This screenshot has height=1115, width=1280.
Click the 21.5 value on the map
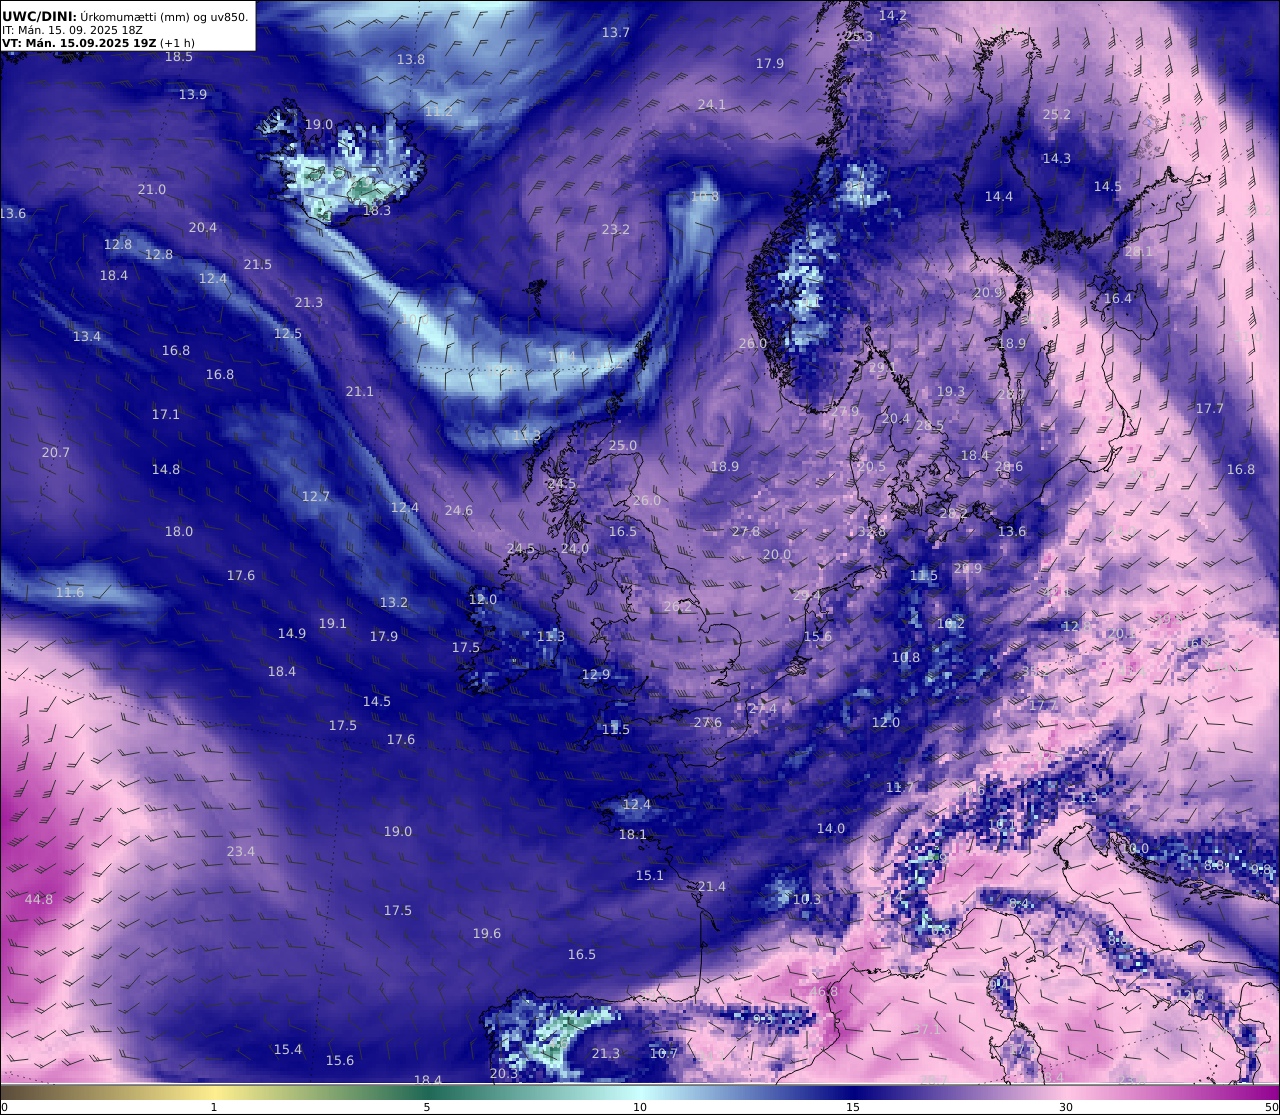point(257,264)
